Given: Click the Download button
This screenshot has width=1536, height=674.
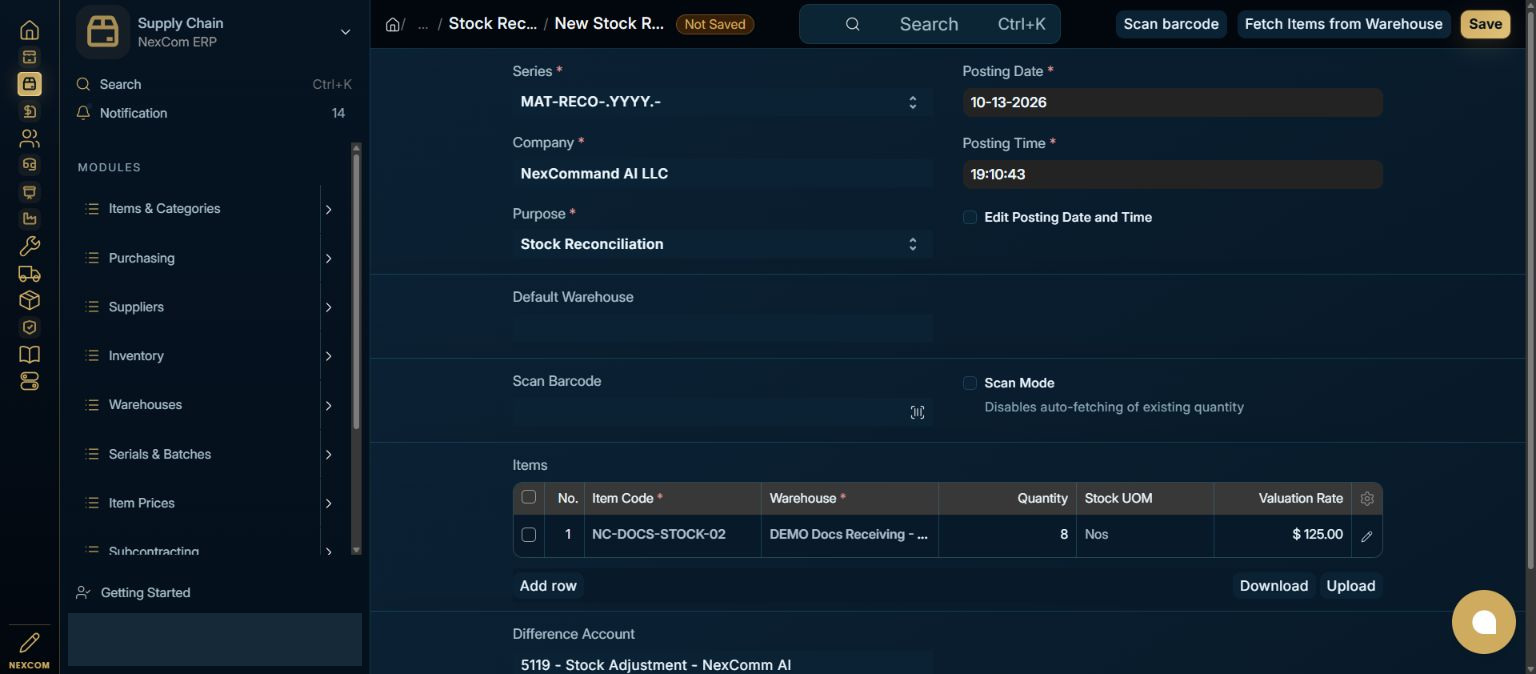Looking at the screenshot, I should pyautogui.click(x=1273, y=586).
